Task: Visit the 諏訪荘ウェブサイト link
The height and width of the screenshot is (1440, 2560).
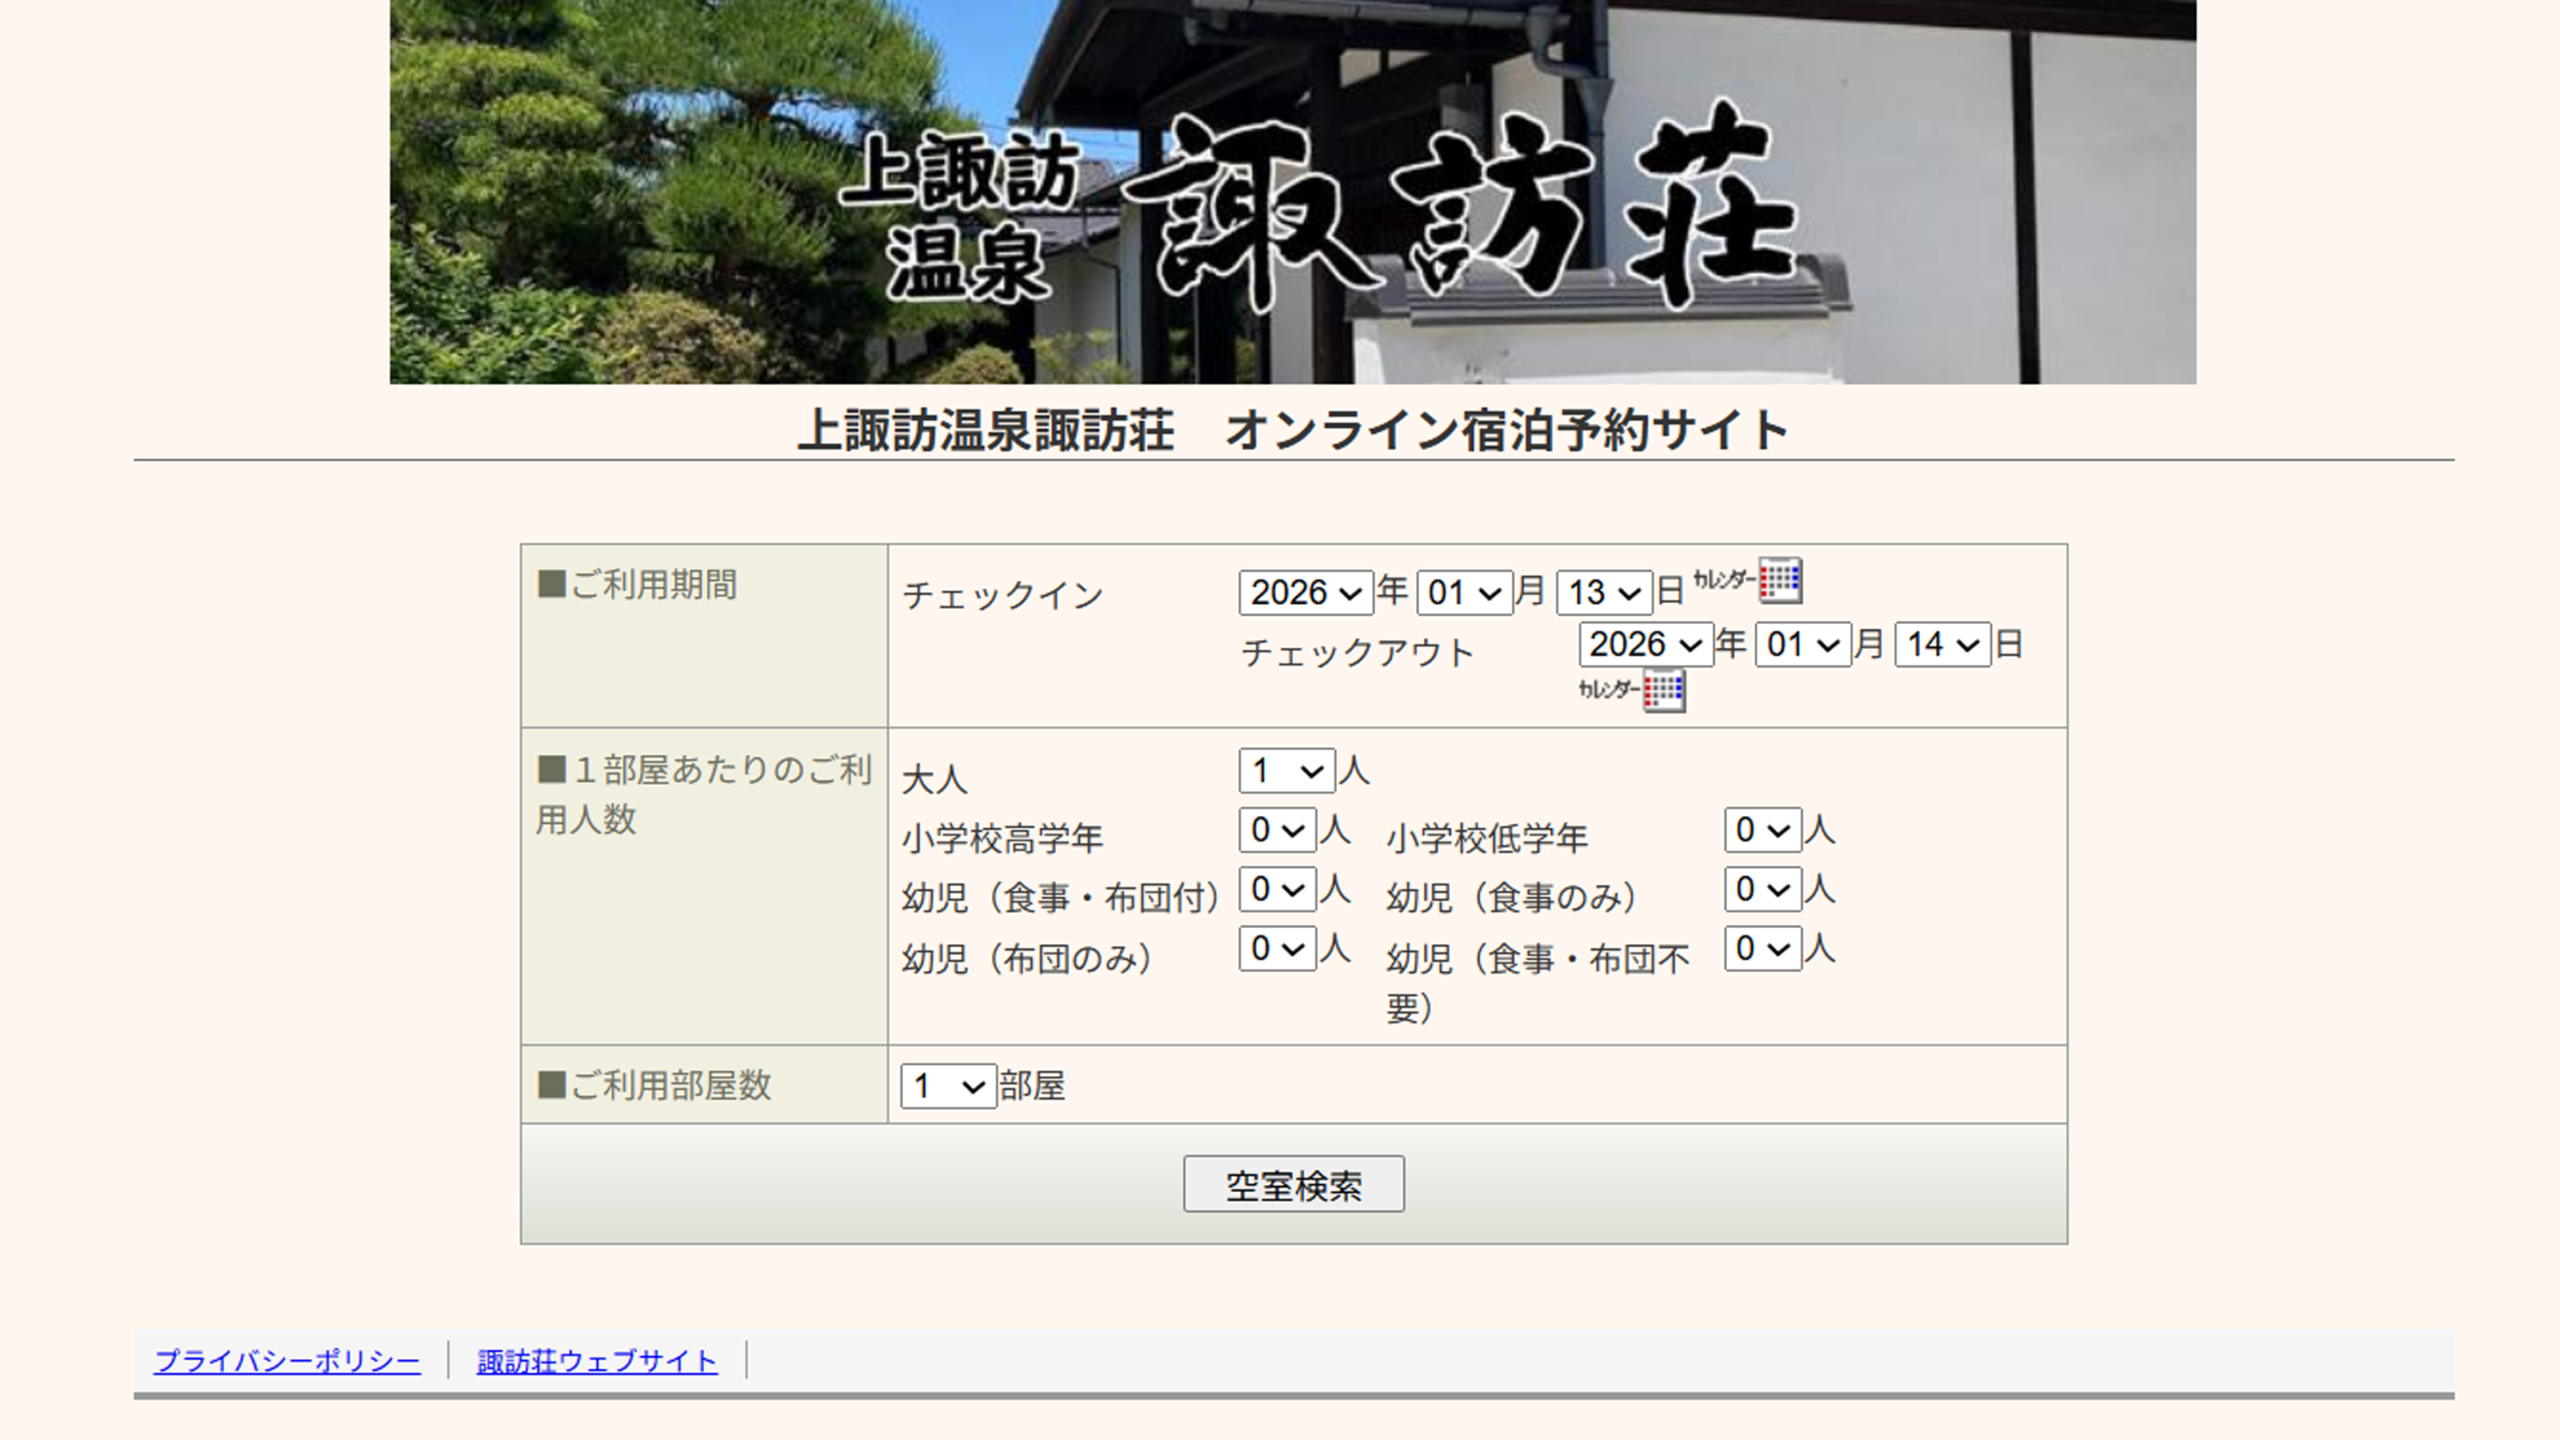Action: tap(597, 1361)
